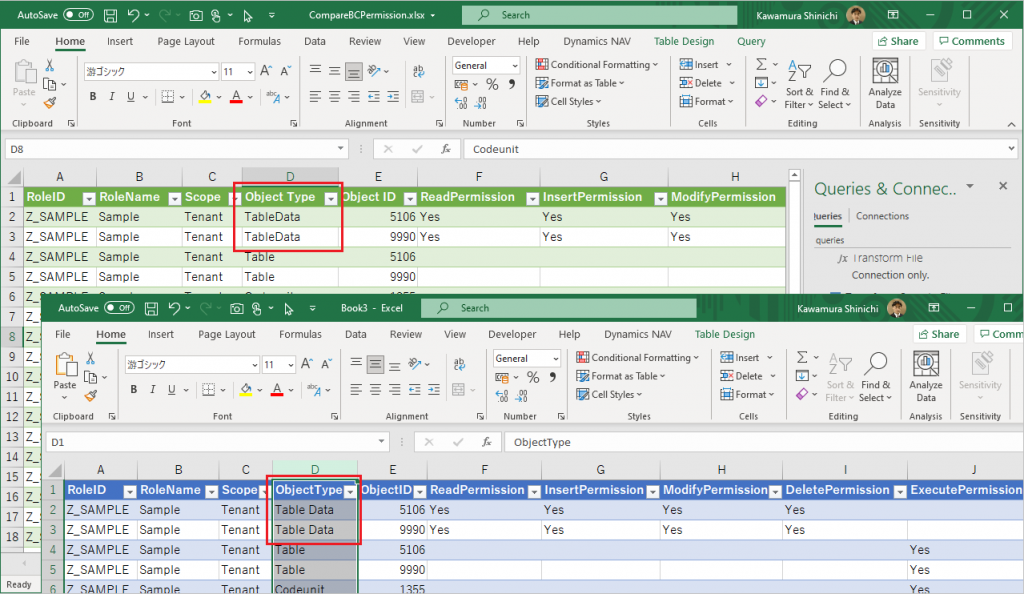Select Format Painter brush in CompareBCPermission ribbon
The height and width of the screenshot is (594, 1024).
point(50,102)
